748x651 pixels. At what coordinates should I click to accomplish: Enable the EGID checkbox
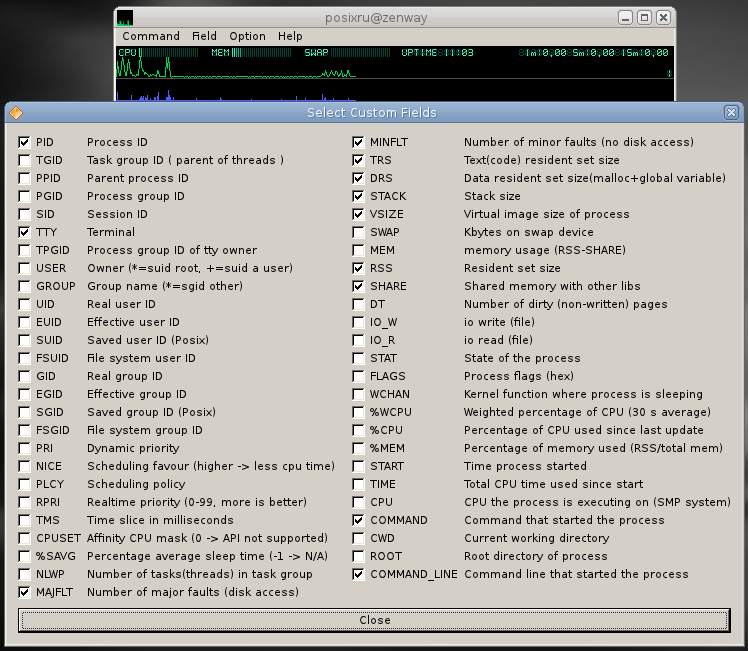click(x=24, y=394)
